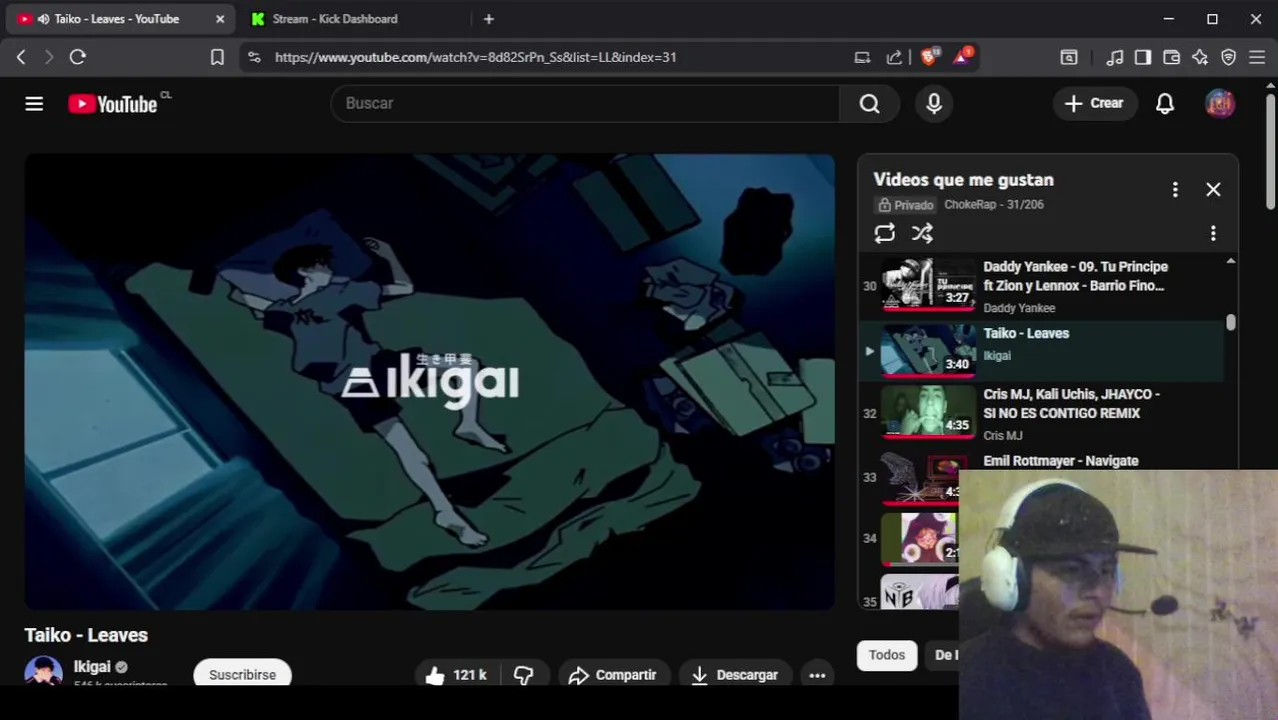The image size is (1278, 720).
Task: Open the Ikigai channel name link
Action: pyautogui.click(x=92, y=667)
